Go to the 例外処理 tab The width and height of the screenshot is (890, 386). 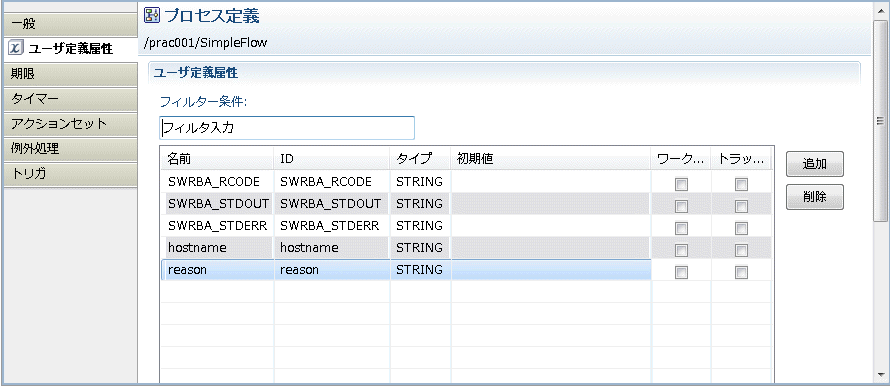pyautogui.click(x=69, y=149)
